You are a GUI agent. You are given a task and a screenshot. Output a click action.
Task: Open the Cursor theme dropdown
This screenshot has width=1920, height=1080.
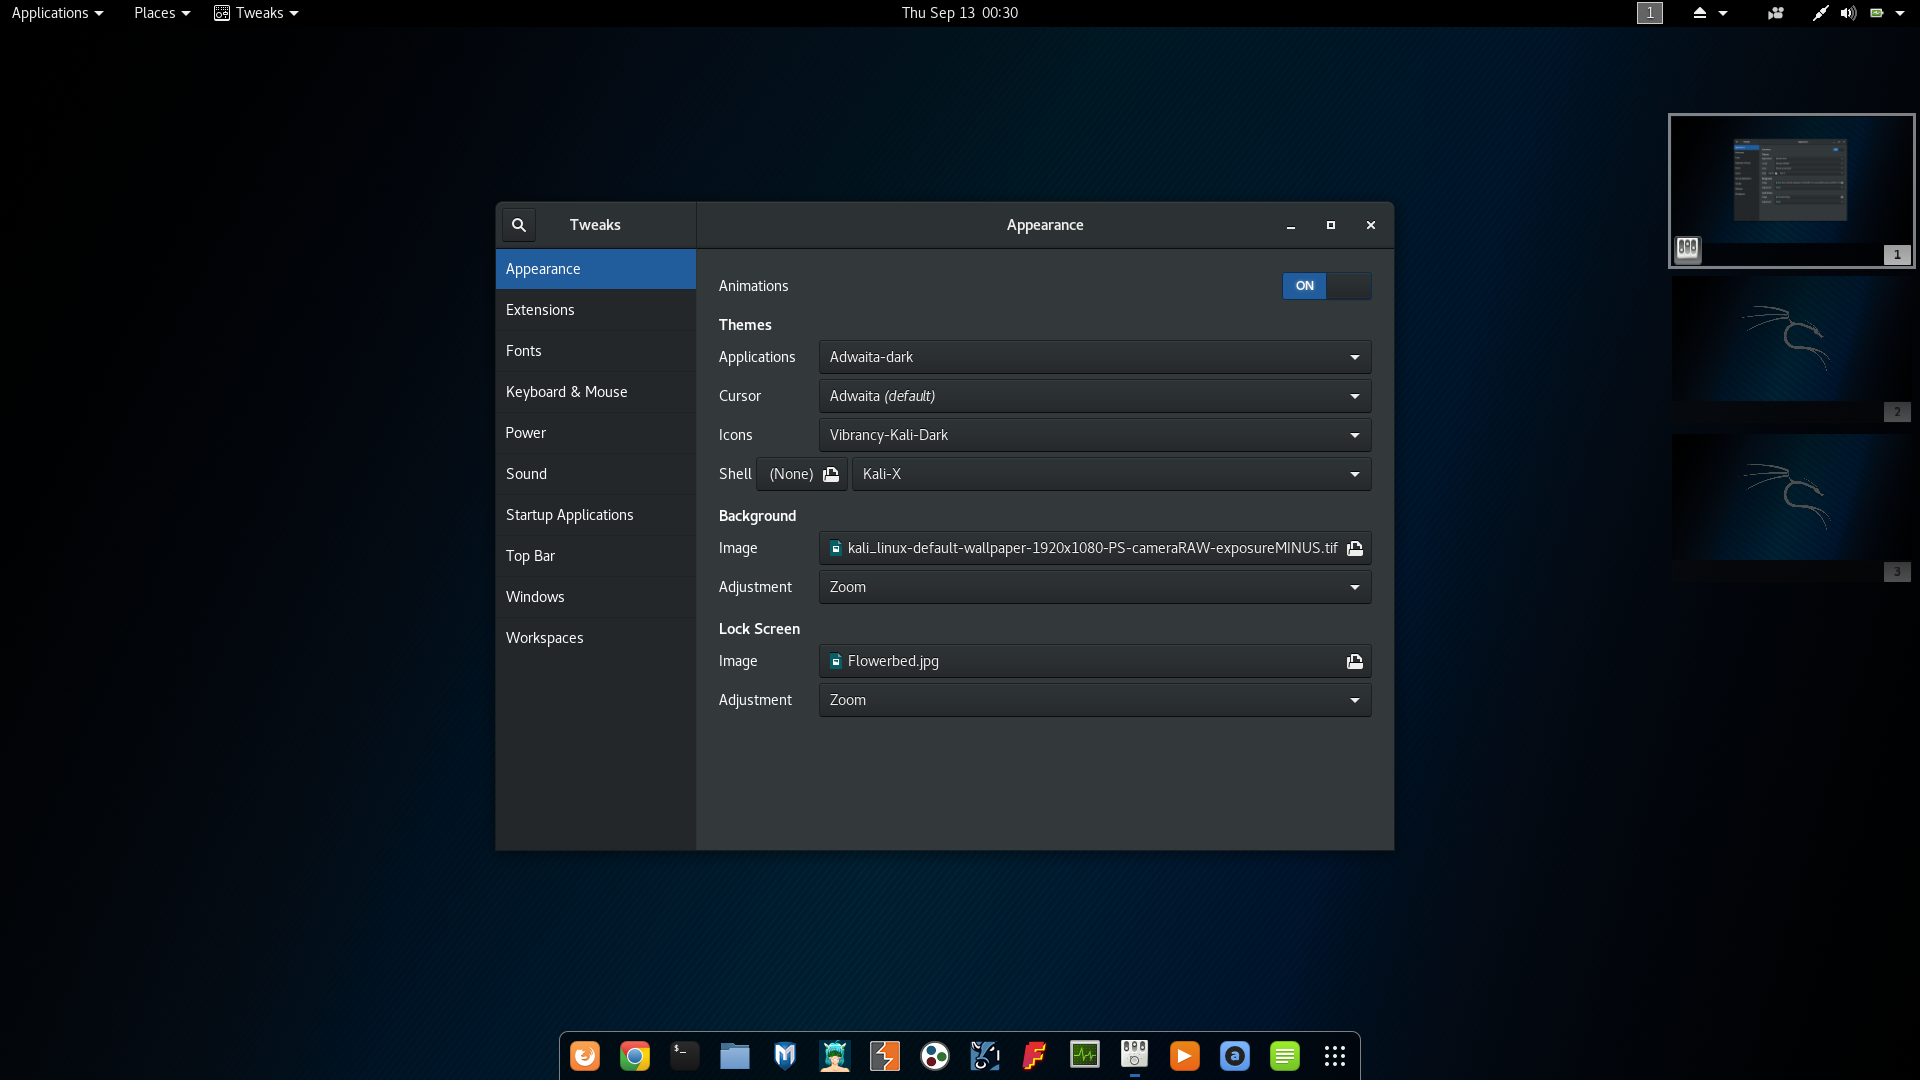coord(1095,396)
